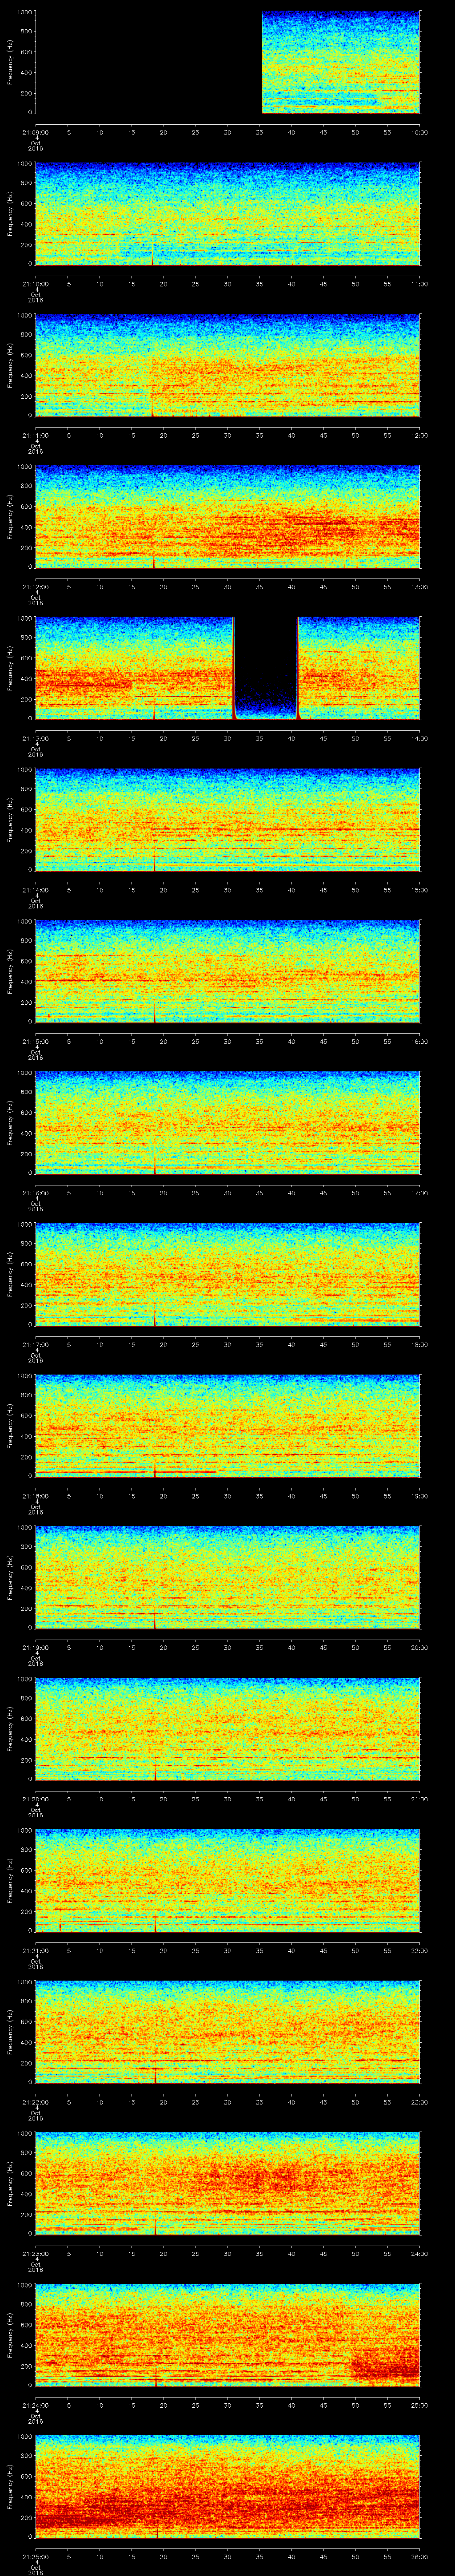This screenshot has height=2576, width=455.
Task: Select the 21:09:00 start time label
Action: pos(35,131)
